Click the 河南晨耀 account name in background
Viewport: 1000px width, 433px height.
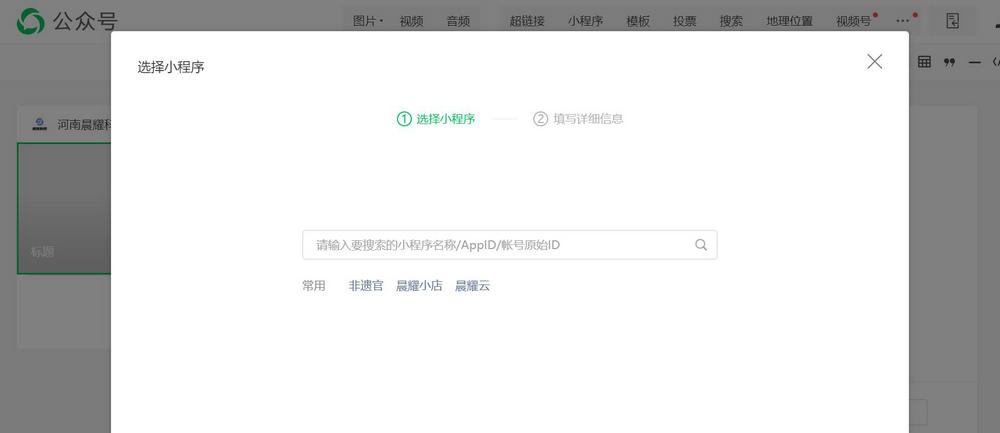(x=84, y=124)
